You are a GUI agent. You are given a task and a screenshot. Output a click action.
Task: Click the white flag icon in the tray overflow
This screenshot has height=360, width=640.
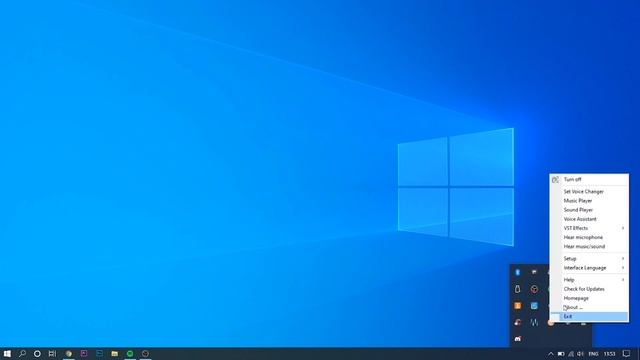(534, 272)
